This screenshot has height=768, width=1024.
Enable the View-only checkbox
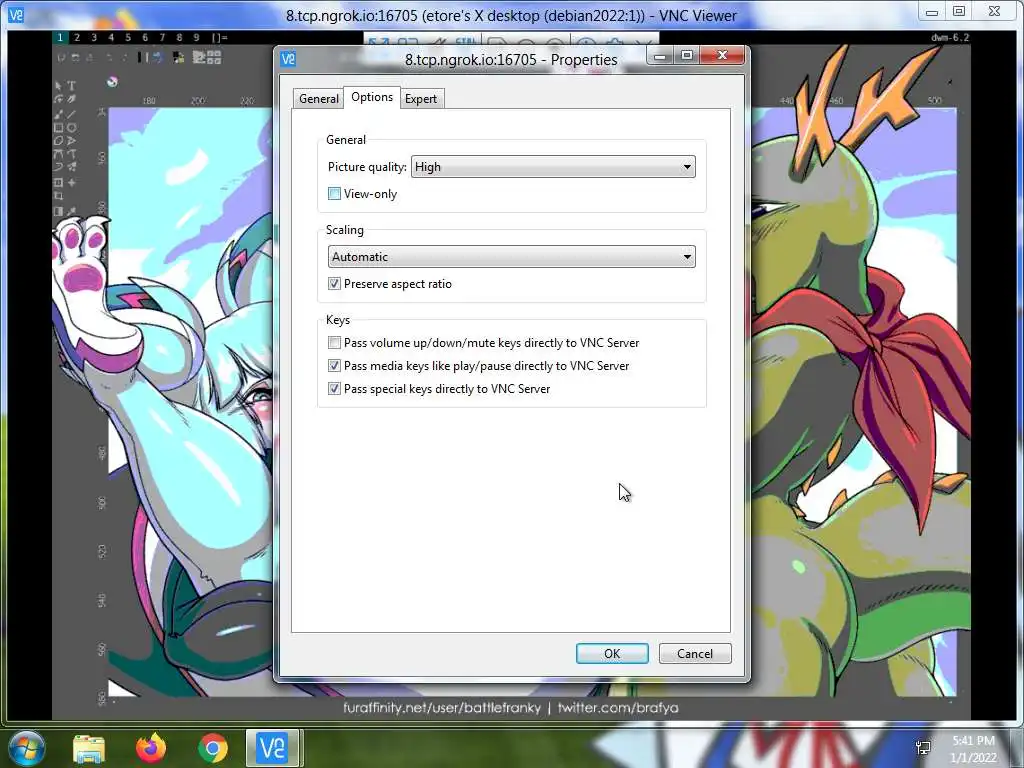click(x=334, y=194)
